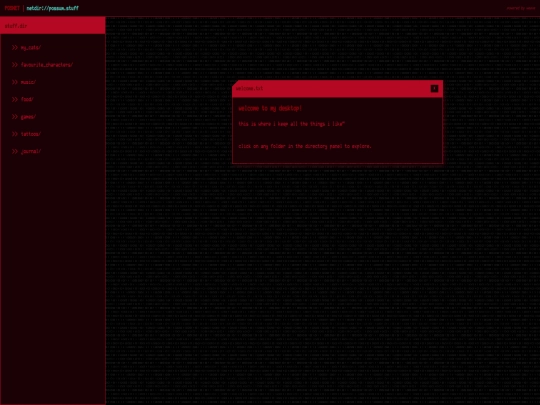Explore the 'games/' folder name
Image resolution: width=540 pixels, height=405 pixels.
point(28,117)
